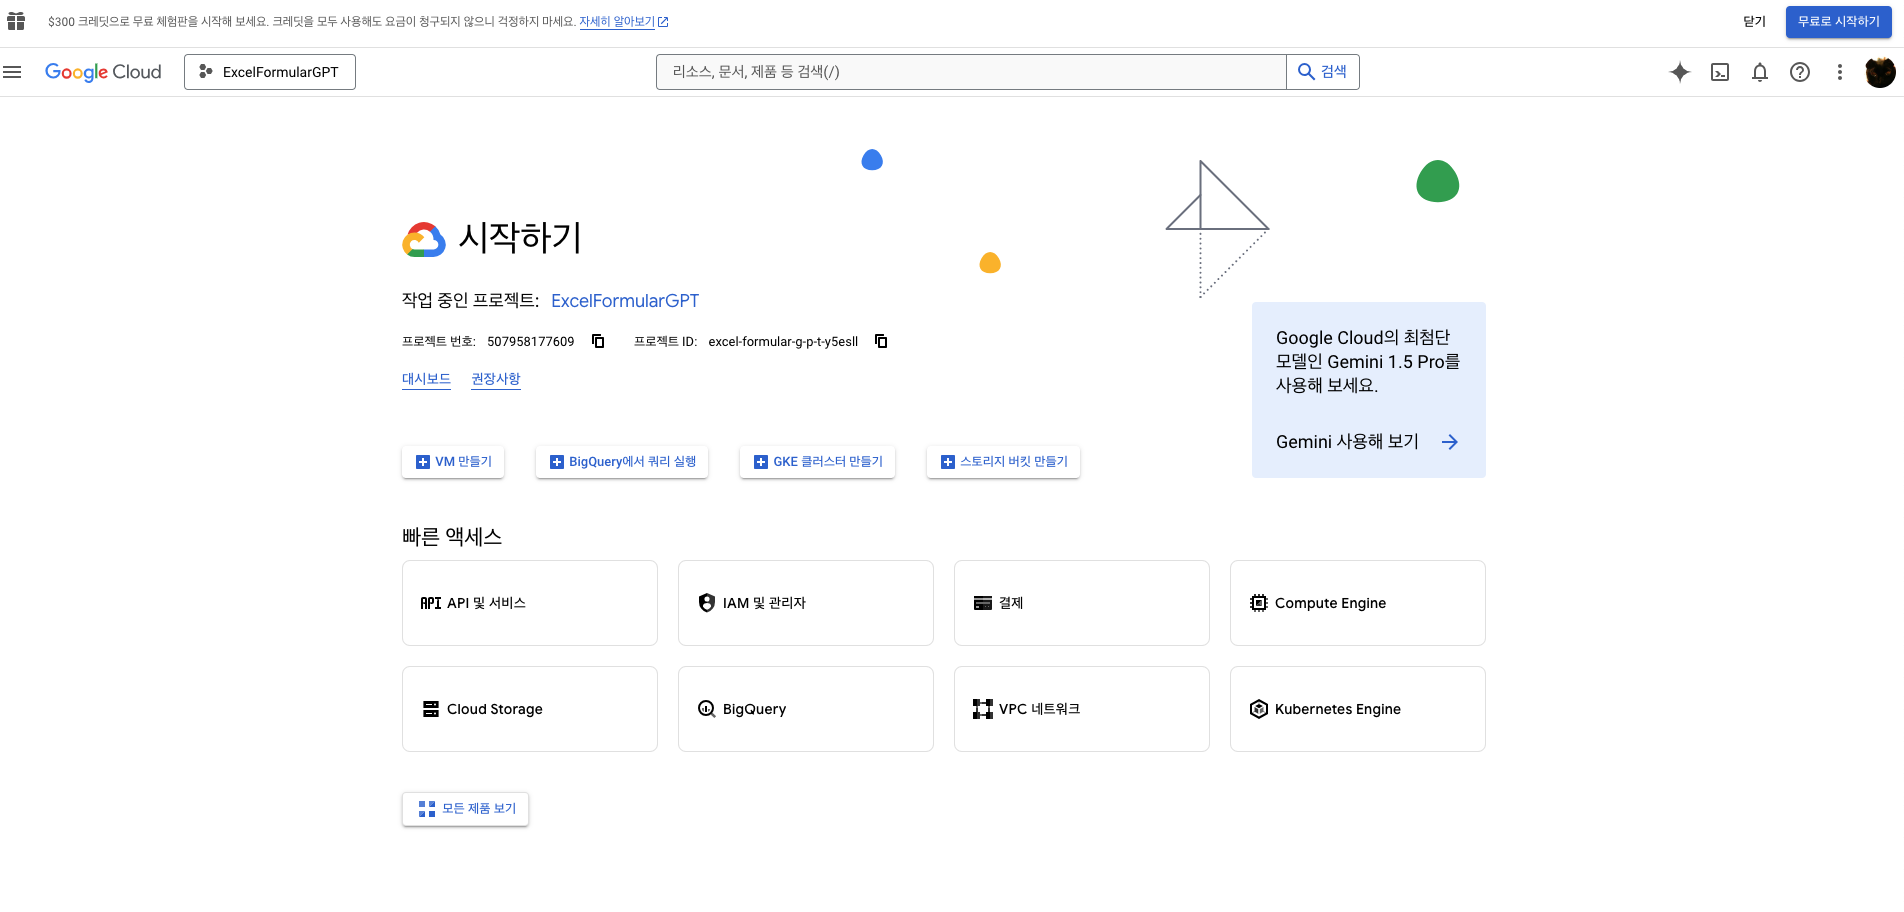Open the Cloud Storage card
Viewport: 1904px width, 912px height.
click(530, 709)
